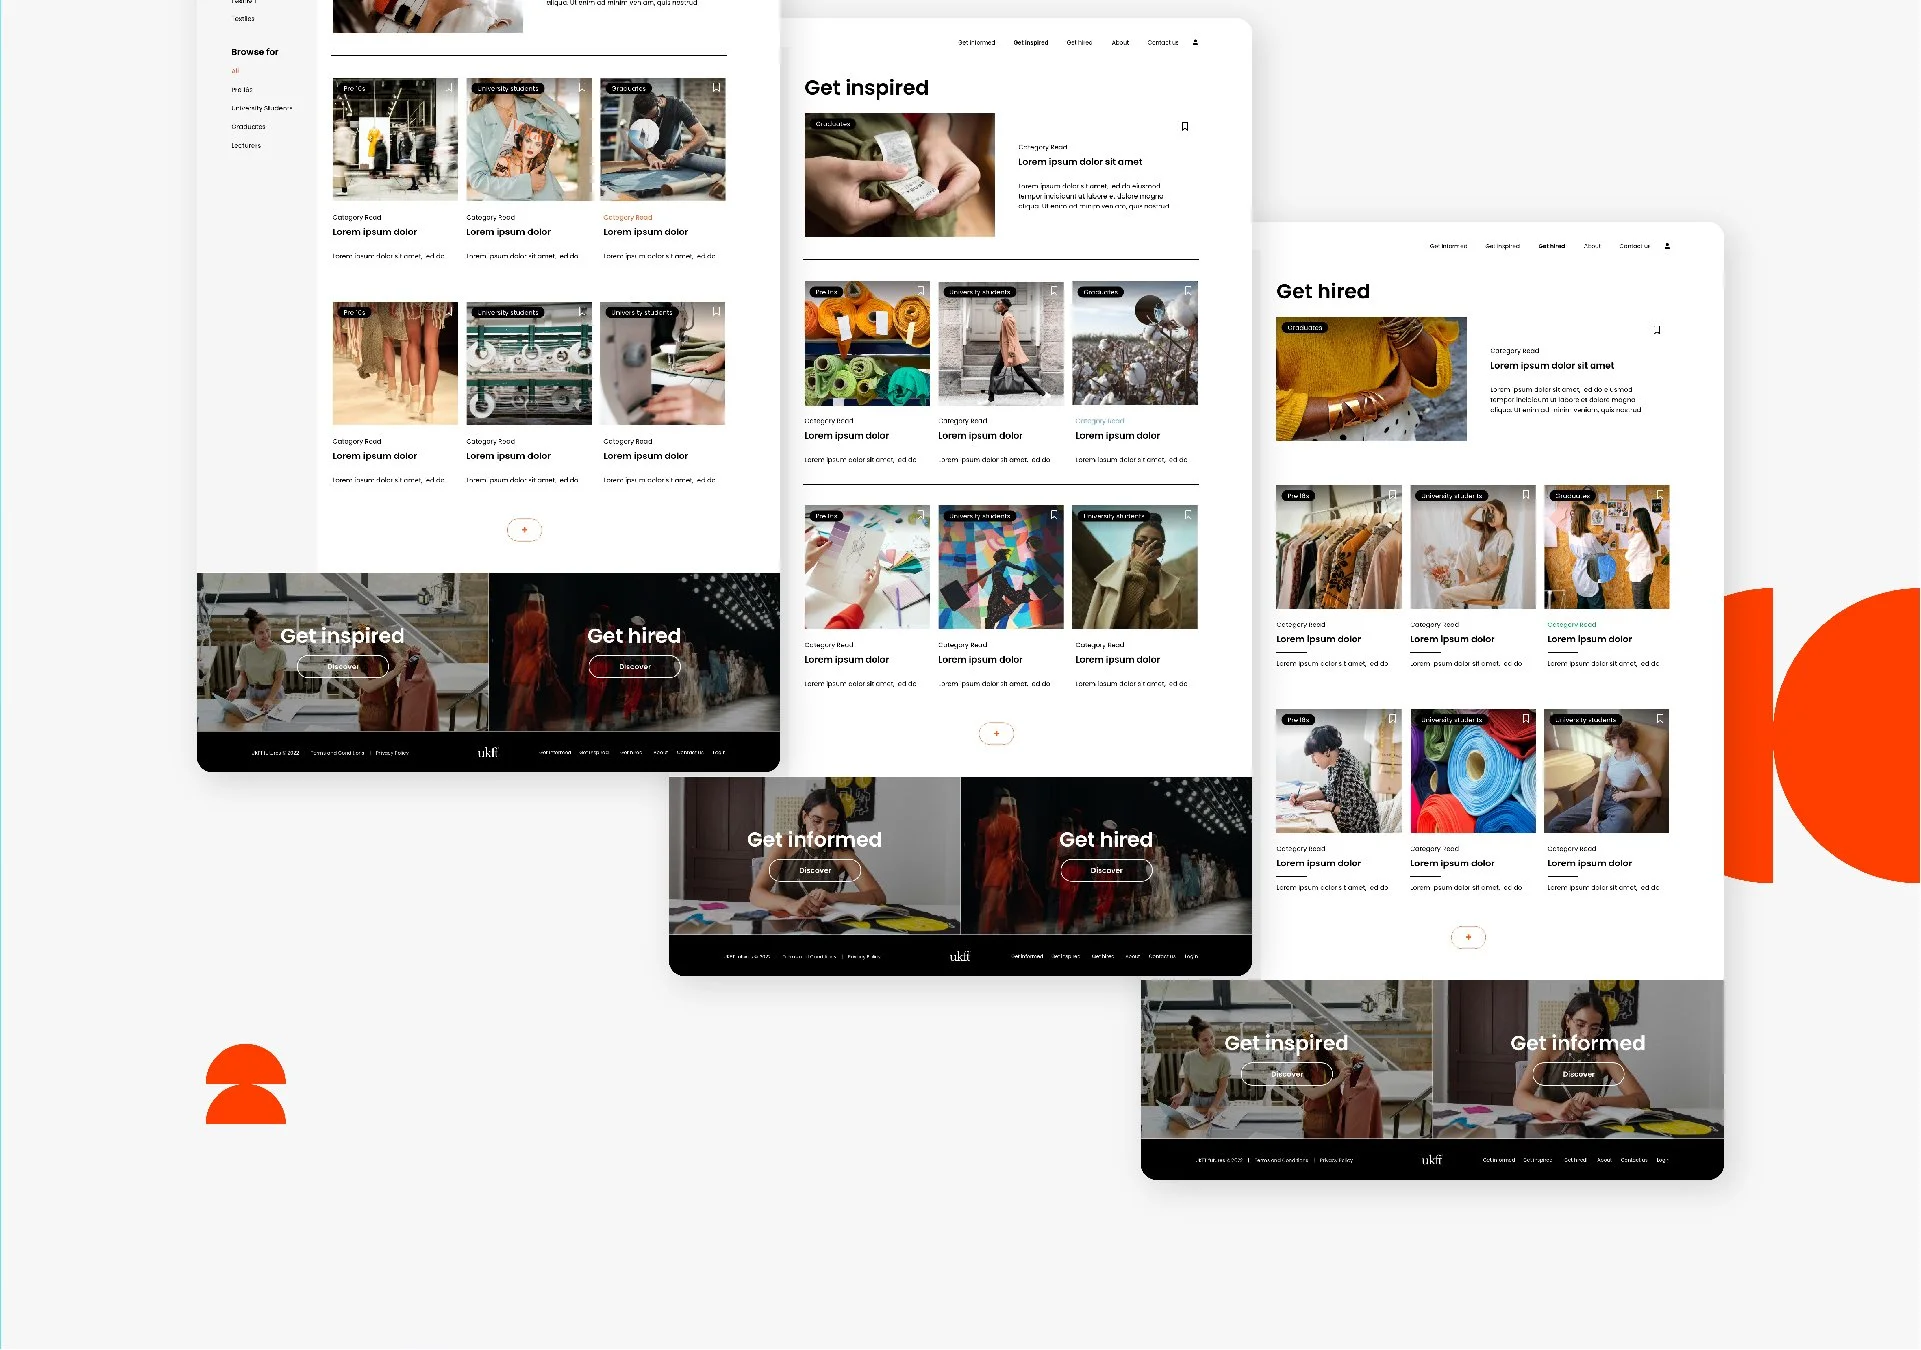
Task: Click Discover under Get hired on left page
Action: (635, 667)
